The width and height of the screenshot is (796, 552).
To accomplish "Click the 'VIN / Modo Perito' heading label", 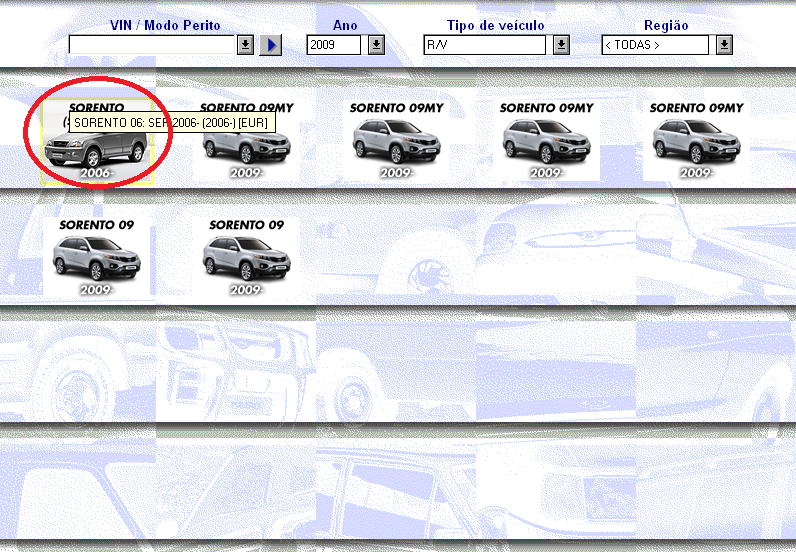I will click(x=165, y=25).
